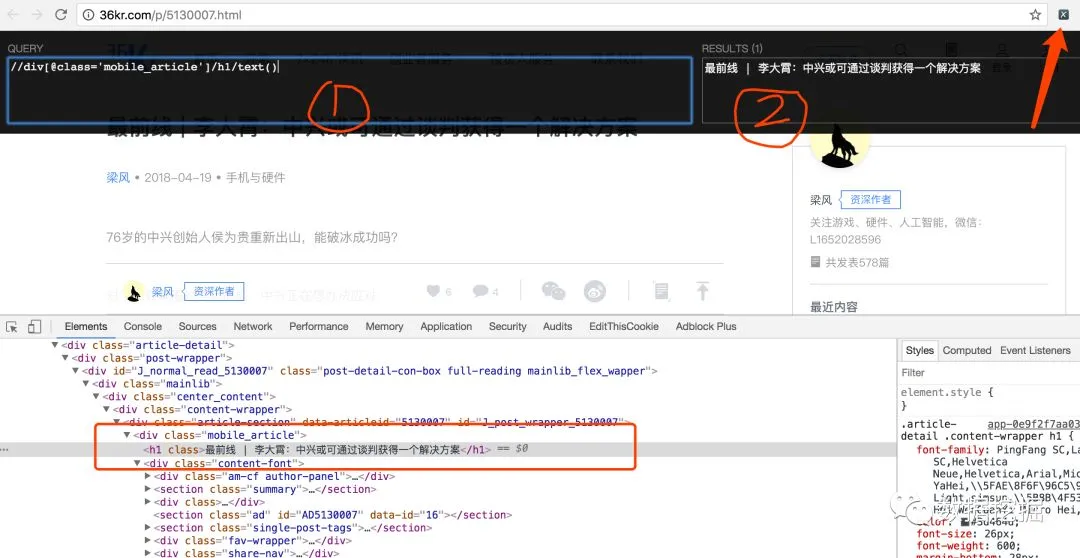Expand the section summary node

coord(147,489)
